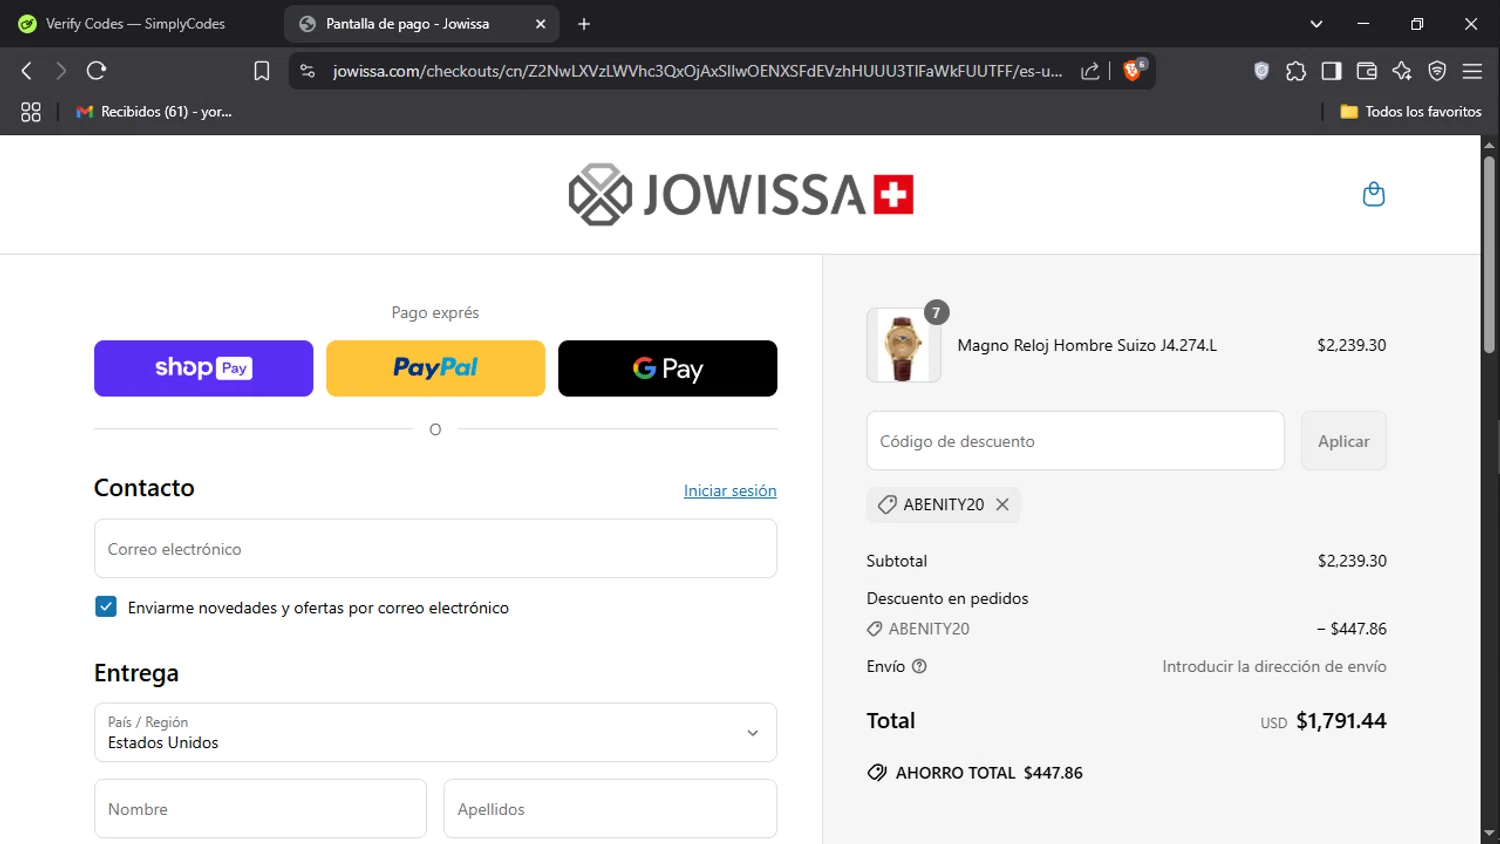This screenshot has width=1500, height=844.
Task: Switch to the Verify Codes SimplyCodes tab
Action: pos(135,24)
